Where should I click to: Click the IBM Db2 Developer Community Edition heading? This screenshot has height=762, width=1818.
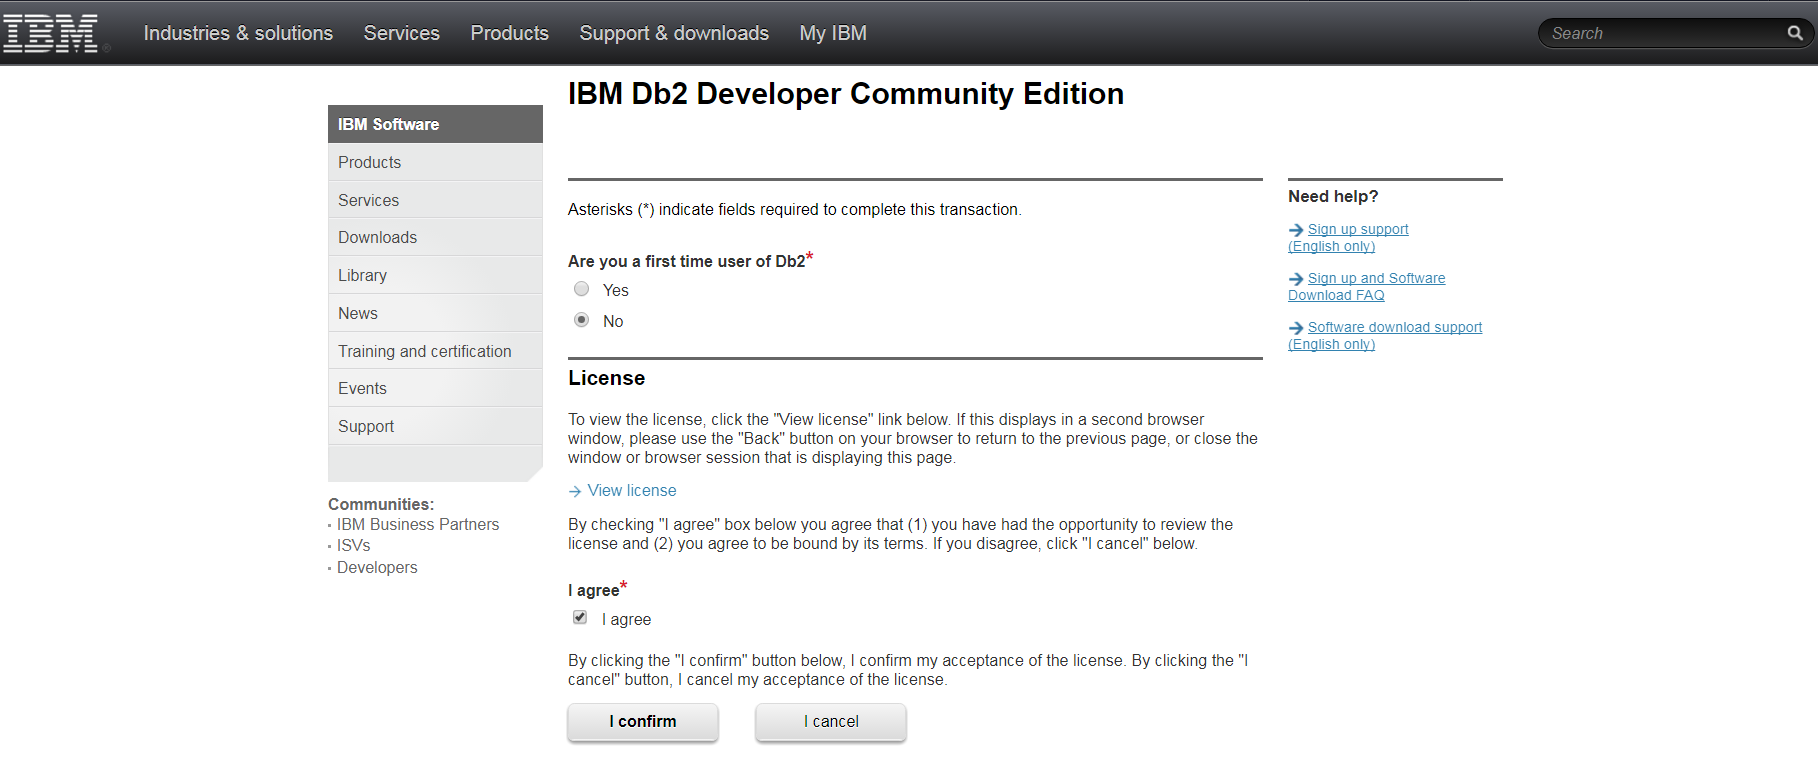pos(846,93)
